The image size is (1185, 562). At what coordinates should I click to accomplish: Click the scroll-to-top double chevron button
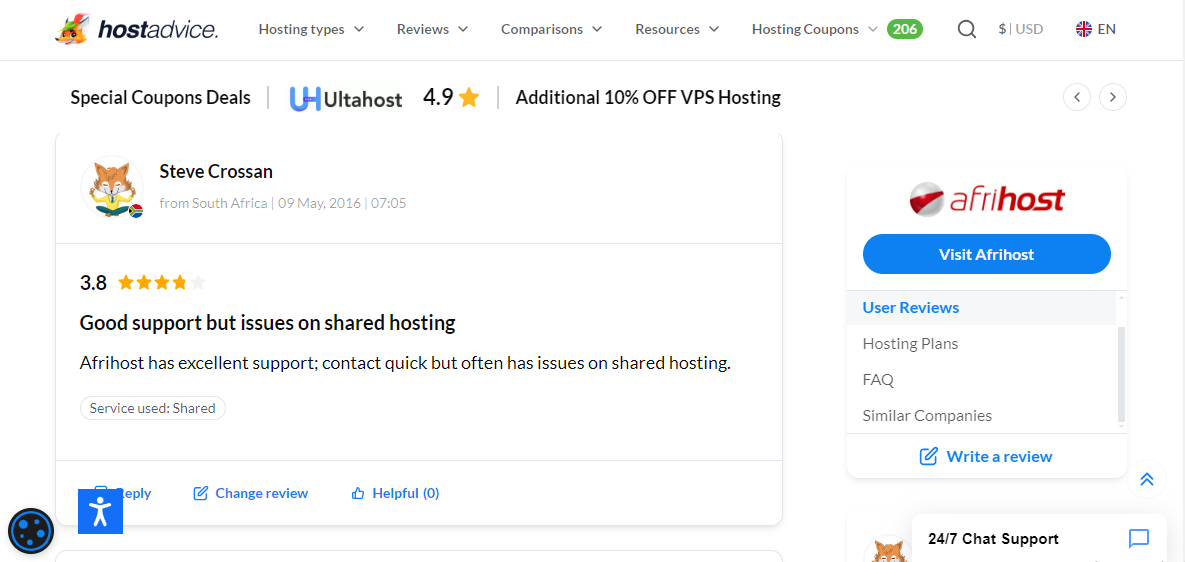[1146, 479]
